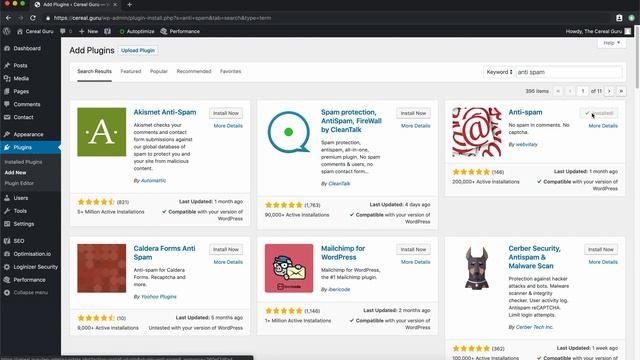View More Details for Mailchimp for WordPress
640x360 pixels.
(x=416, y=262)
